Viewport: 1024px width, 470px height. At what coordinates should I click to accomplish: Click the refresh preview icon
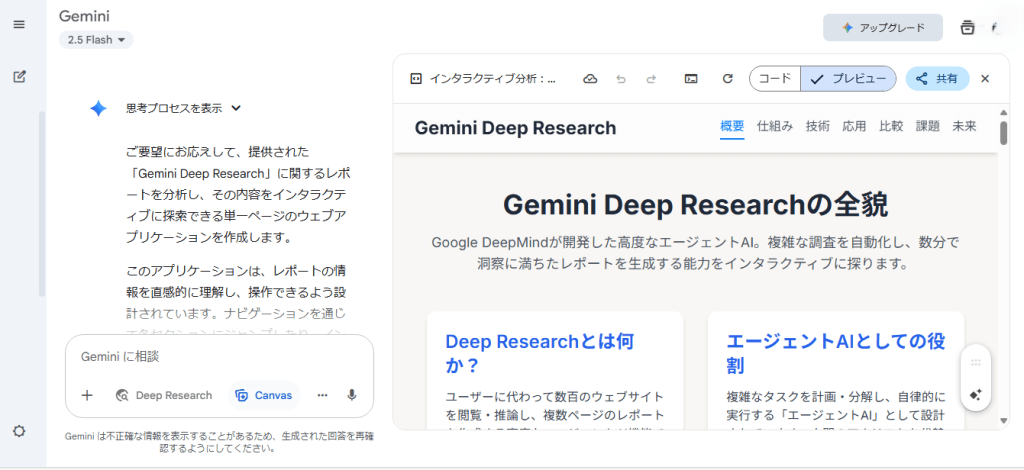[728, 79]
